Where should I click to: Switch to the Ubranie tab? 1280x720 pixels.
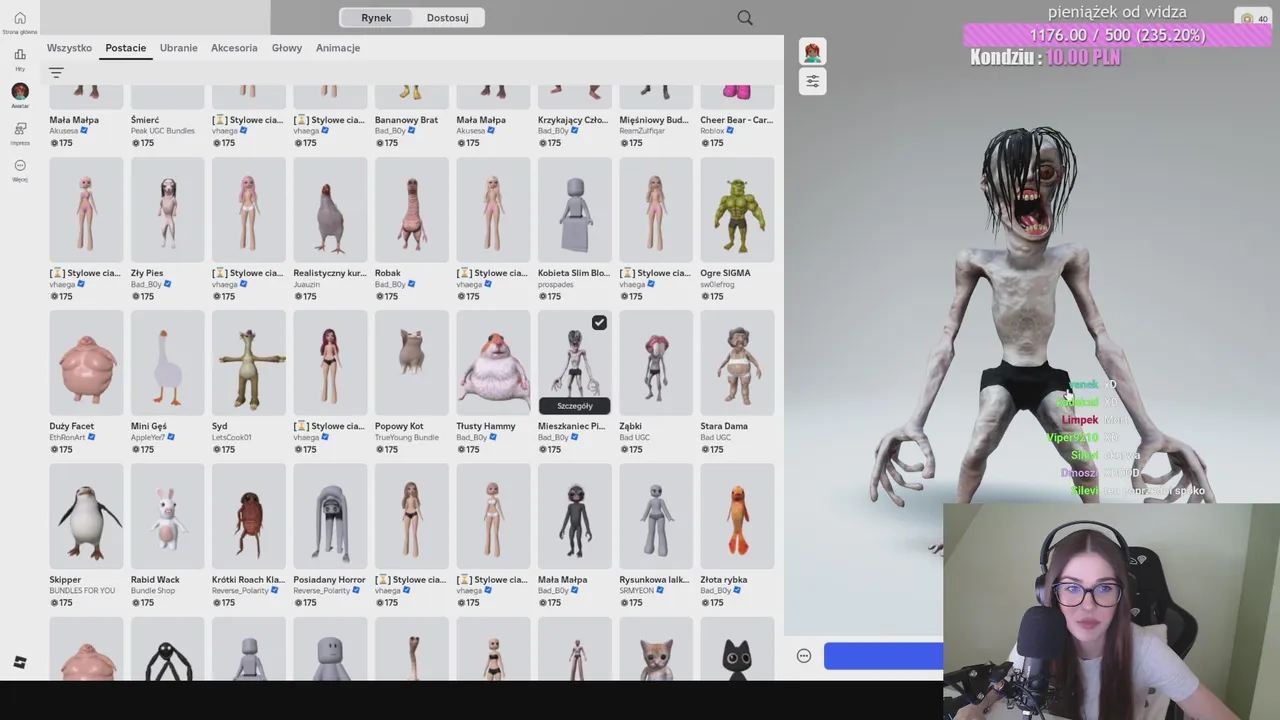179,48
